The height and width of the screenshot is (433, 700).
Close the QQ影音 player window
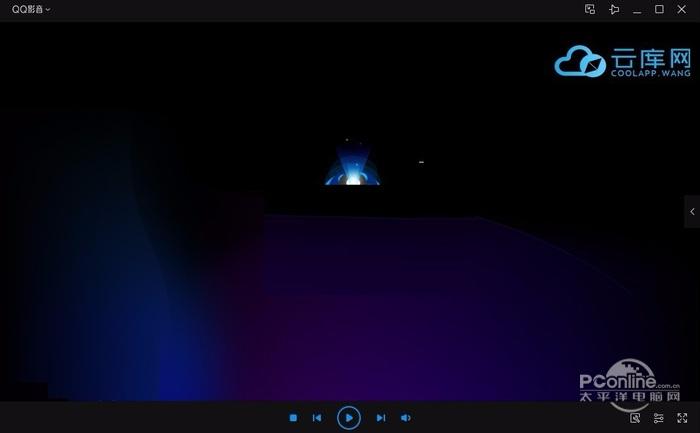pyautogui.click(x=681, y=9)
